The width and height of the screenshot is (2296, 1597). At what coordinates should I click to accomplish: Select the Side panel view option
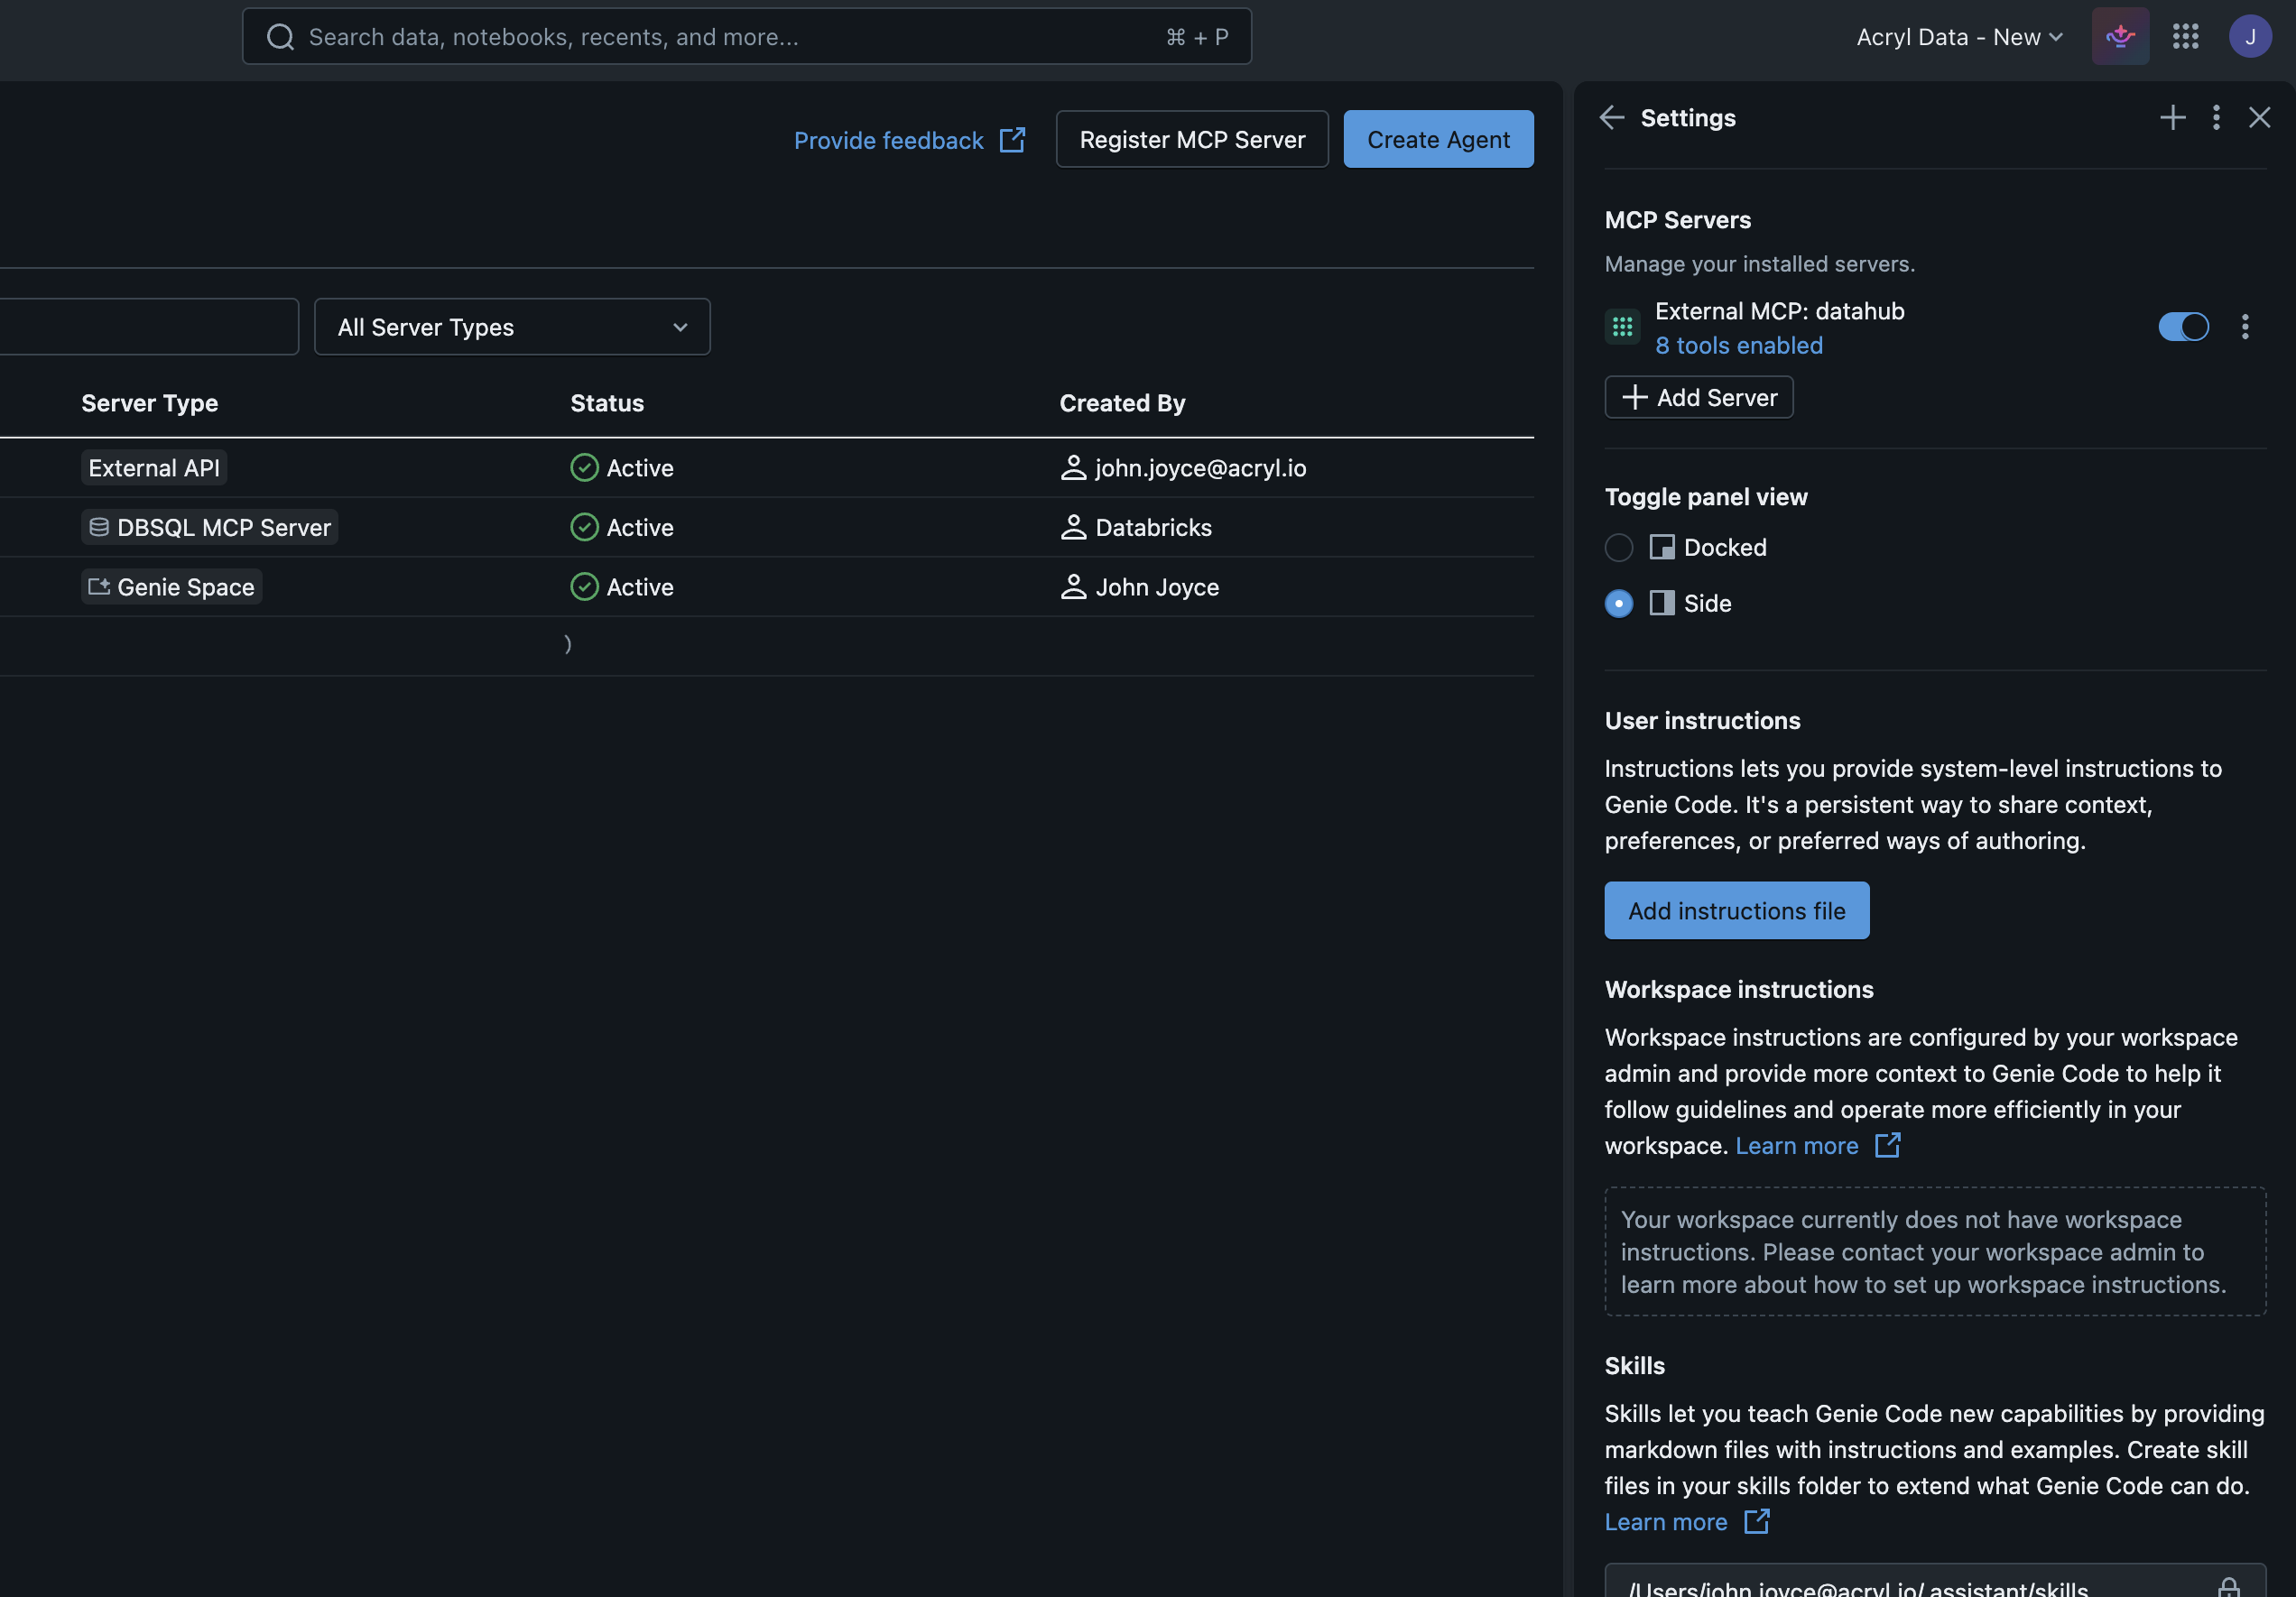click(x=1619, y=603)
